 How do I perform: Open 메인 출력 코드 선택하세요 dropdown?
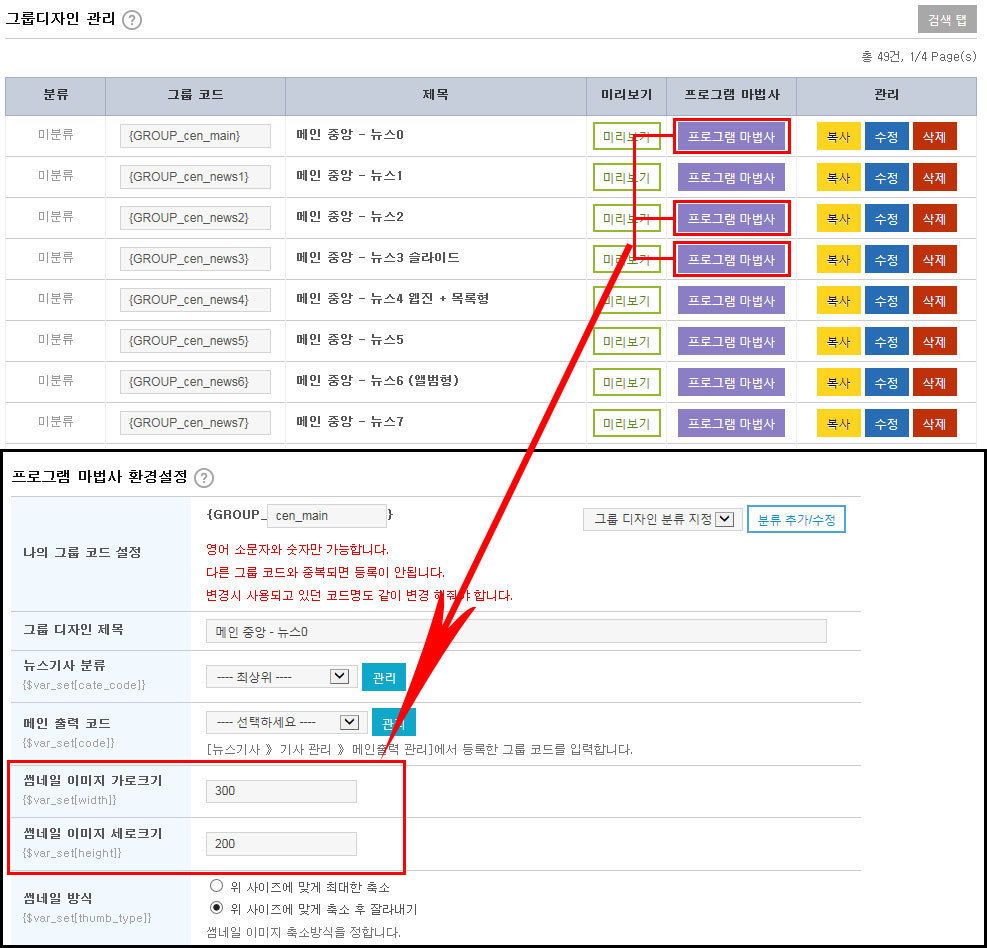286,722
